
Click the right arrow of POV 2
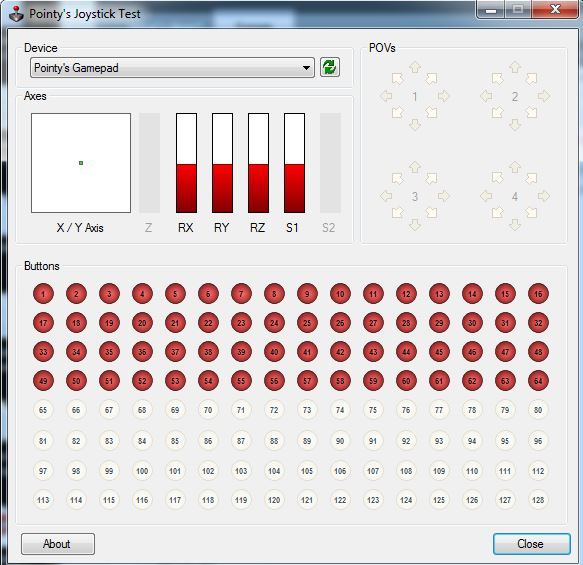[x=544, y=96]
